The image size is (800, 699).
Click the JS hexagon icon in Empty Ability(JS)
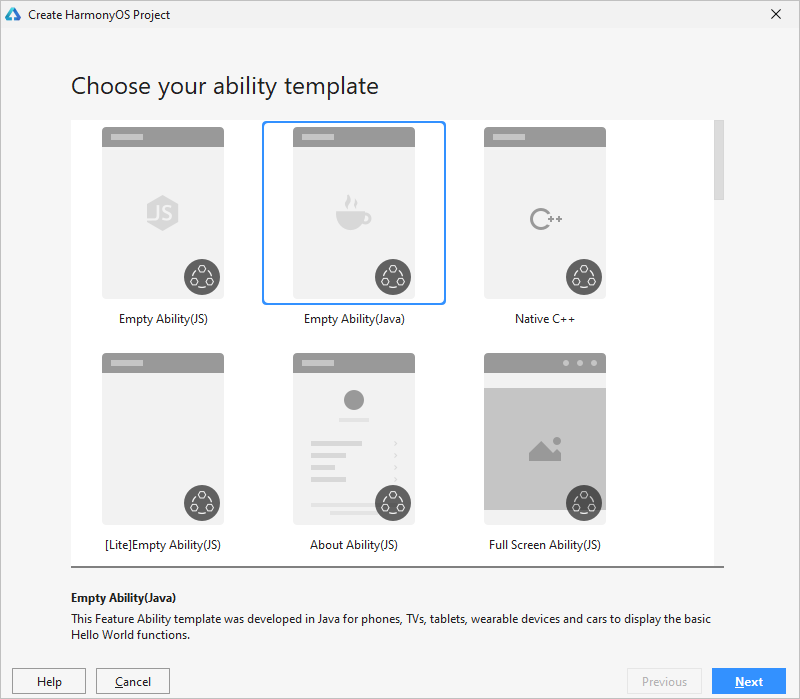tap(163, 213)
